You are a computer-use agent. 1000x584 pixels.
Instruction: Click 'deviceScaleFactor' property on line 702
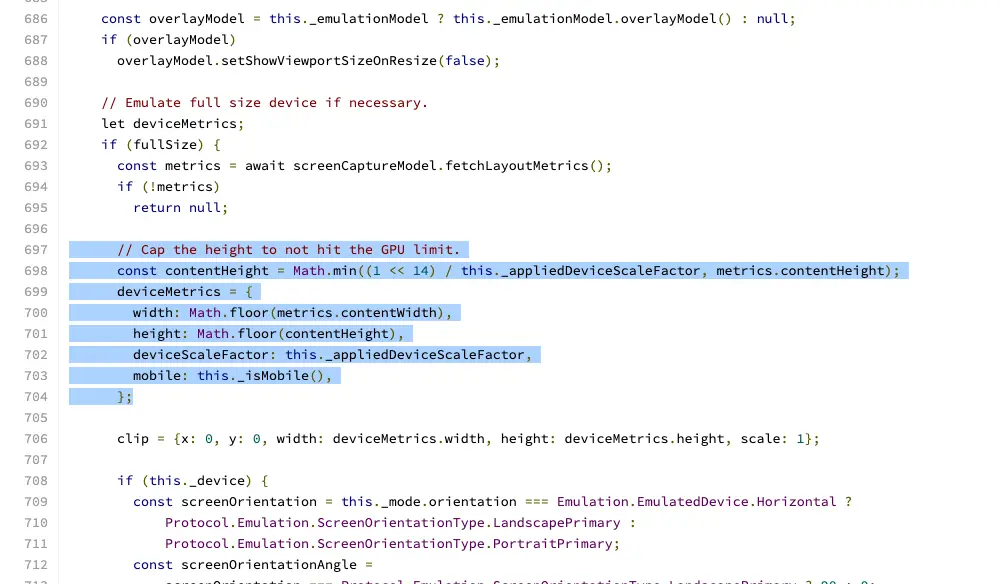[x=200, y=355]
